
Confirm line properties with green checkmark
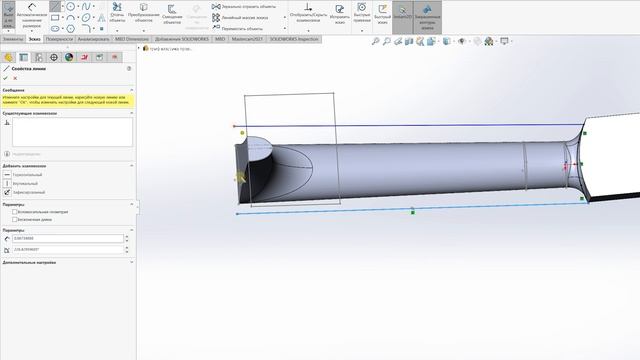click(x=5, y=78)
